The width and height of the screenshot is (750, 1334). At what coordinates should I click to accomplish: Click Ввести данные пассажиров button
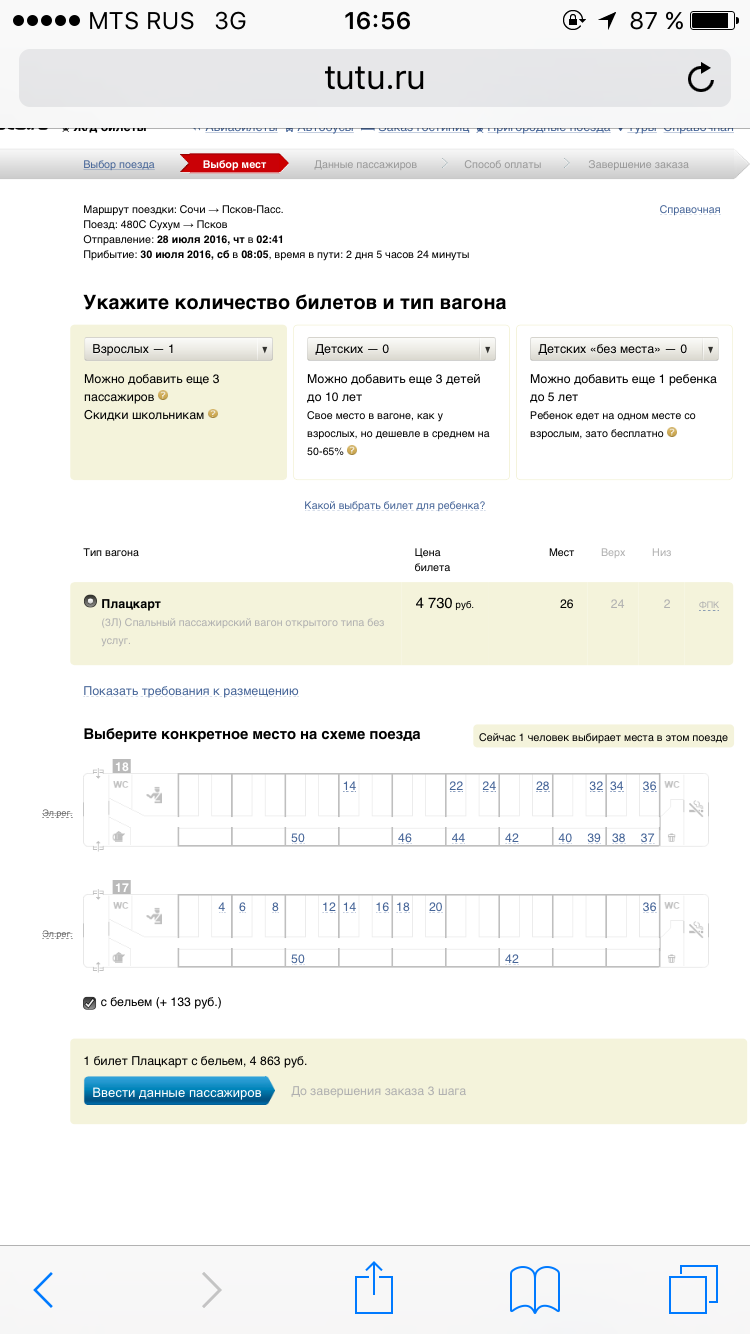click(178, 1092)
